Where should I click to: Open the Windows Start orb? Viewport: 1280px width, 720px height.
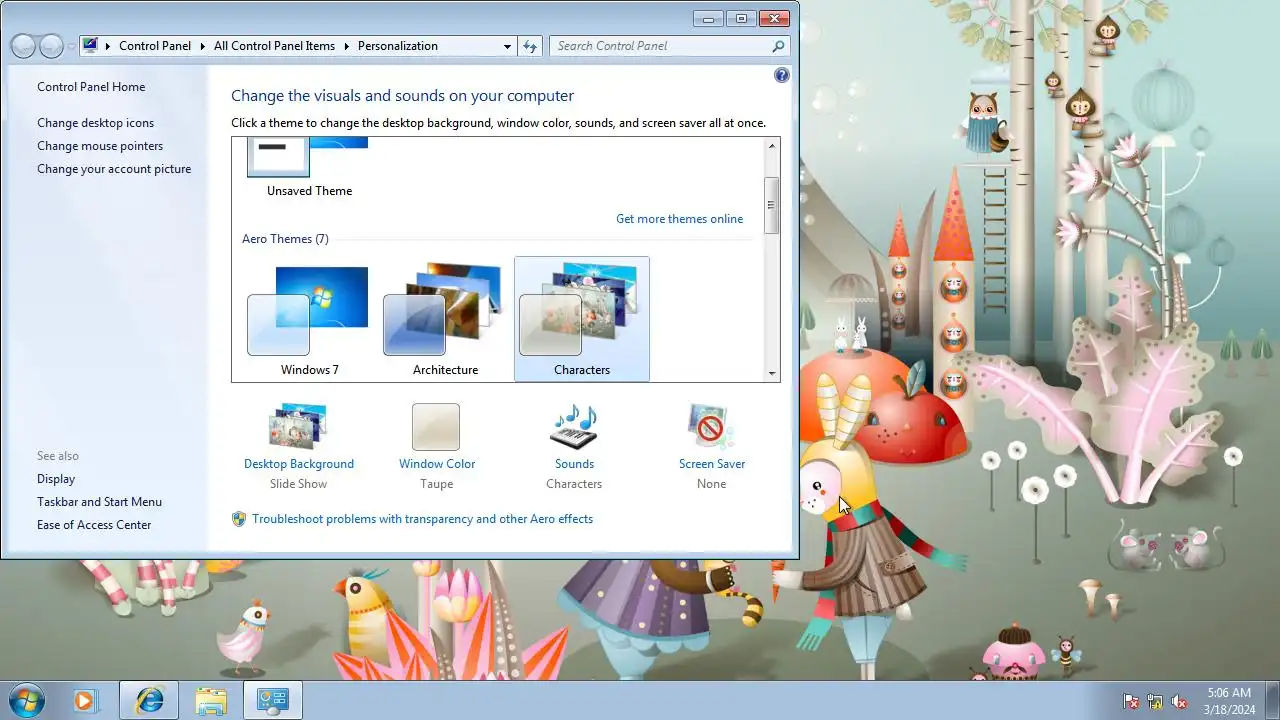pyautogui.click(x=27, y=700)
